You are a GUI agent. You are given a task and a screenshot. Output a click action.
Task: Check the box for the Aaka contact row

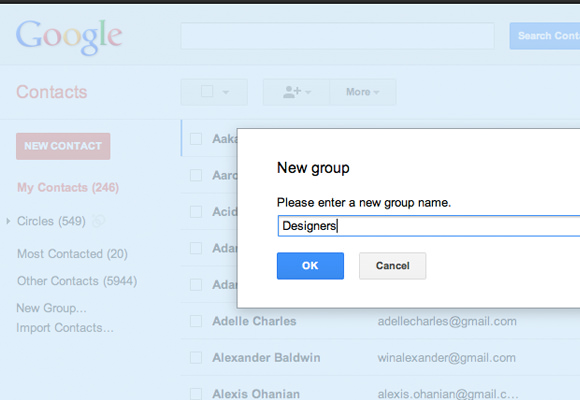(x=196, y=139)
